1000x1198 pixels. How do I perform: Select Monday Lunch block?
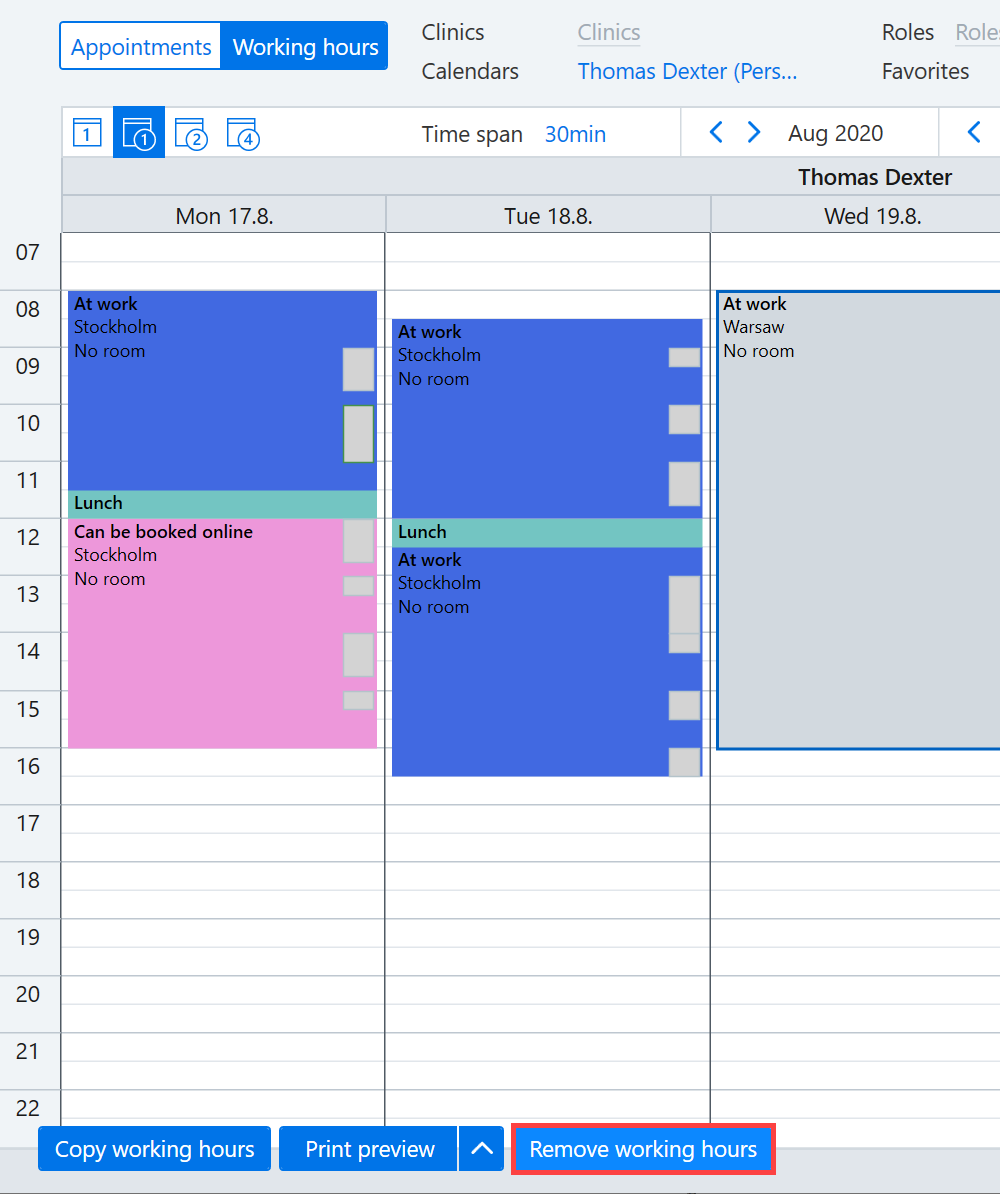[x=222, y=503]
